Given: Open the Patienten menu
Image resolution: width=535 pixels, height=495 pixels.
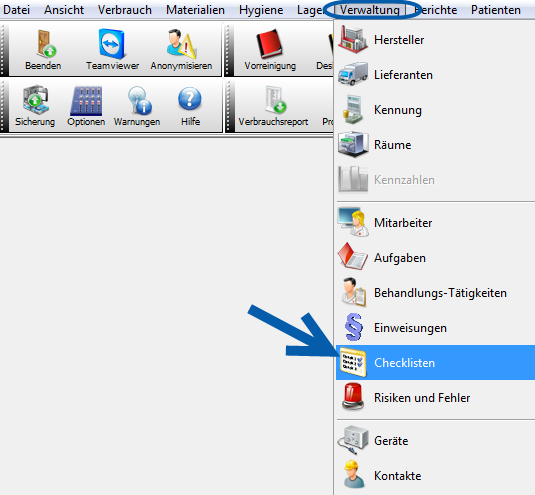Looking at the screenshot, I should tap(496, 10).
